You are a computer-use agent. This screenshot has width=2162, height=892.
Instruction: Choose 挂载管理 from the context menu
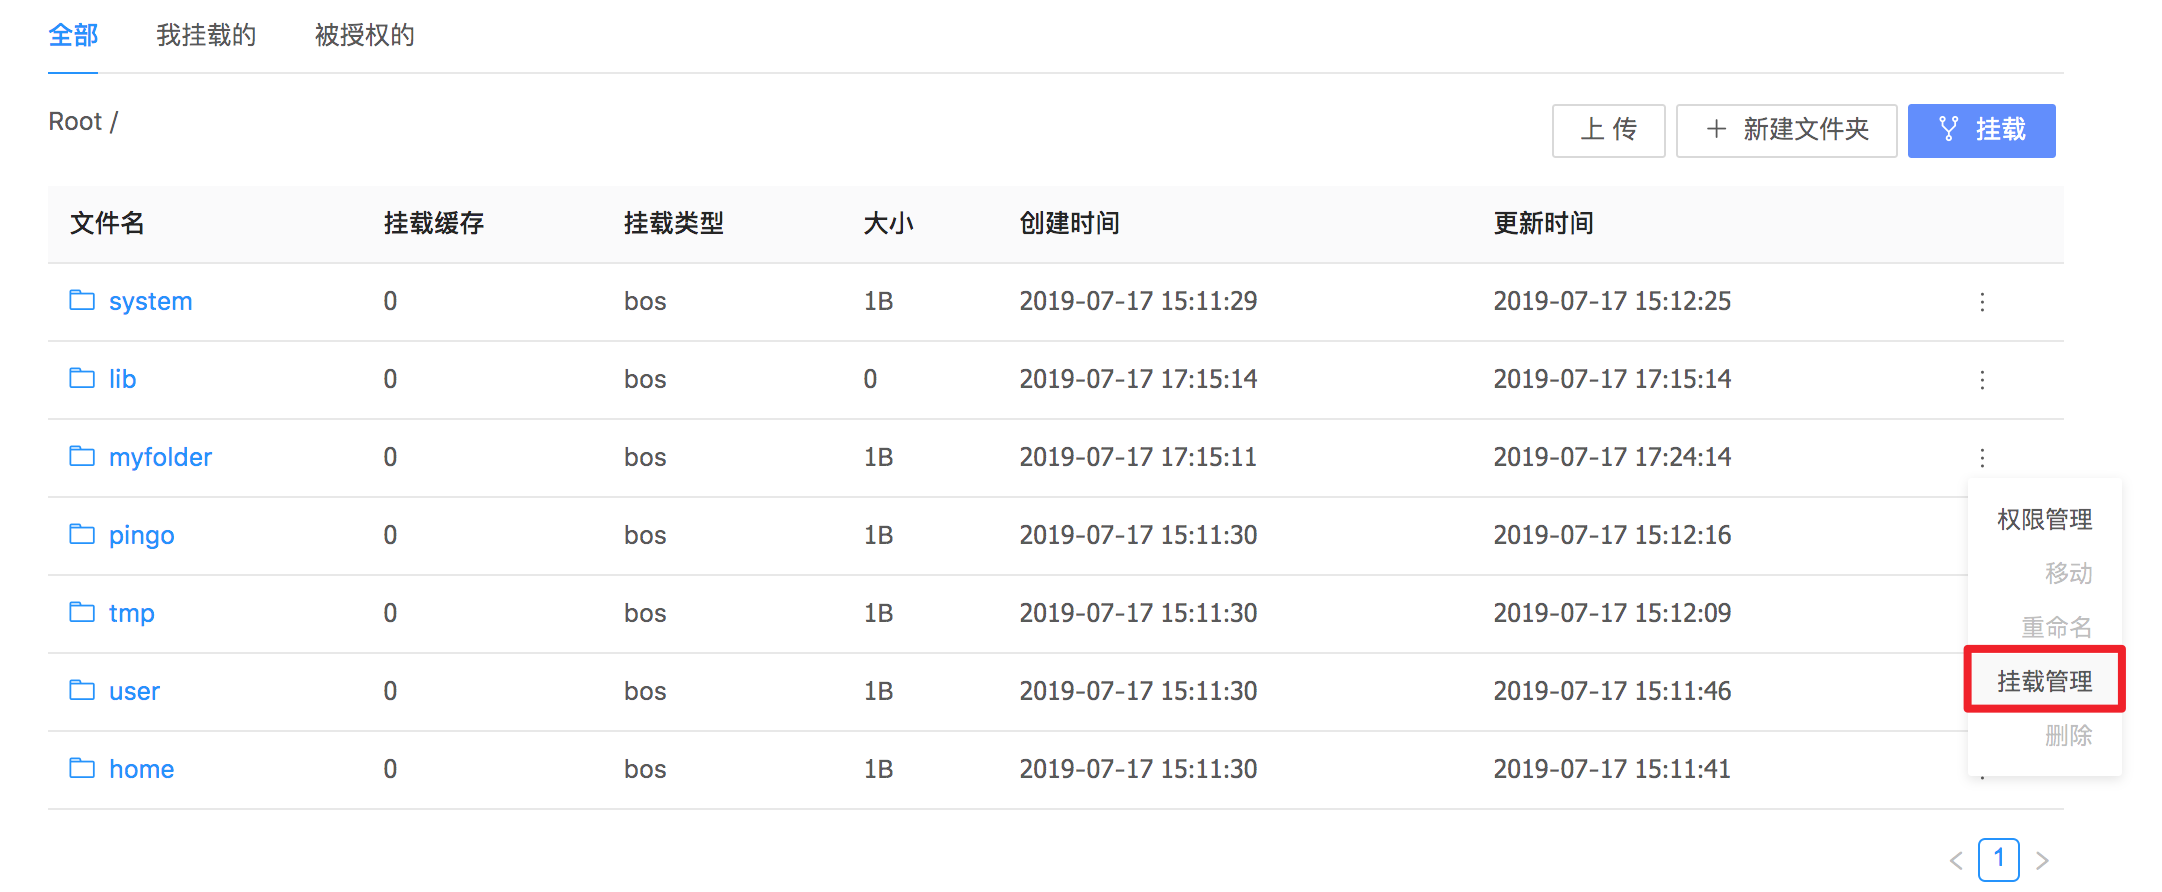(x=2044, y=681)
